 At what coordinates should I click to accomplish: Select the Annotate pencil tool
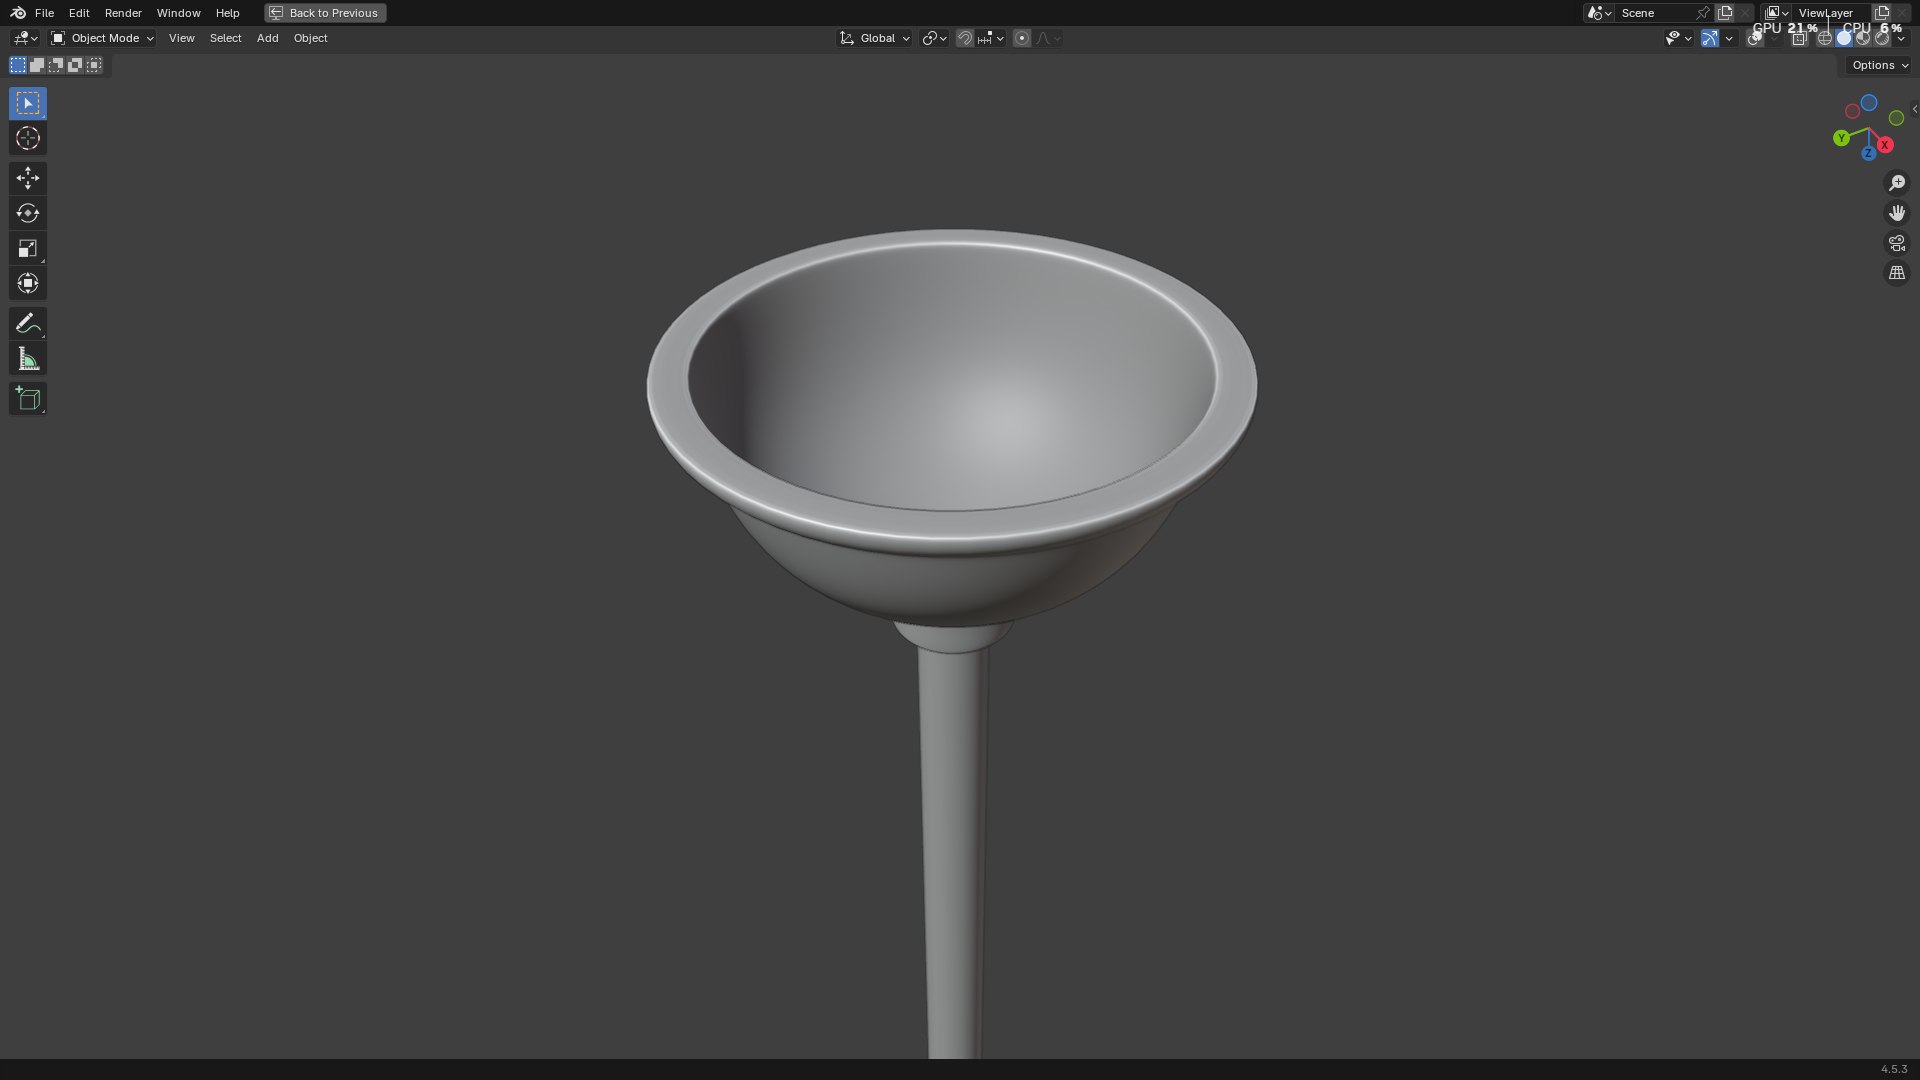(28, 323)
